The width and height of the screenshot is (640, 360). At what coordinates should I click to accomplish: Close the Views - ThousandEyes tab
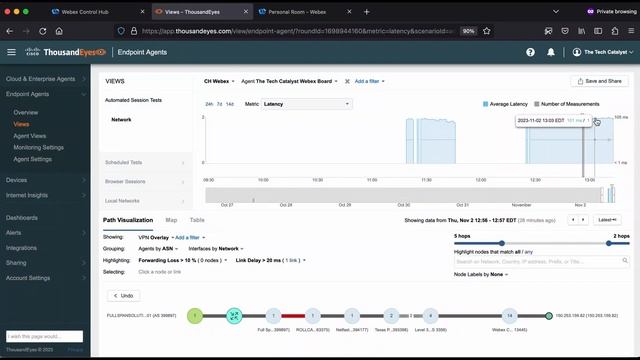coord(246,12)
